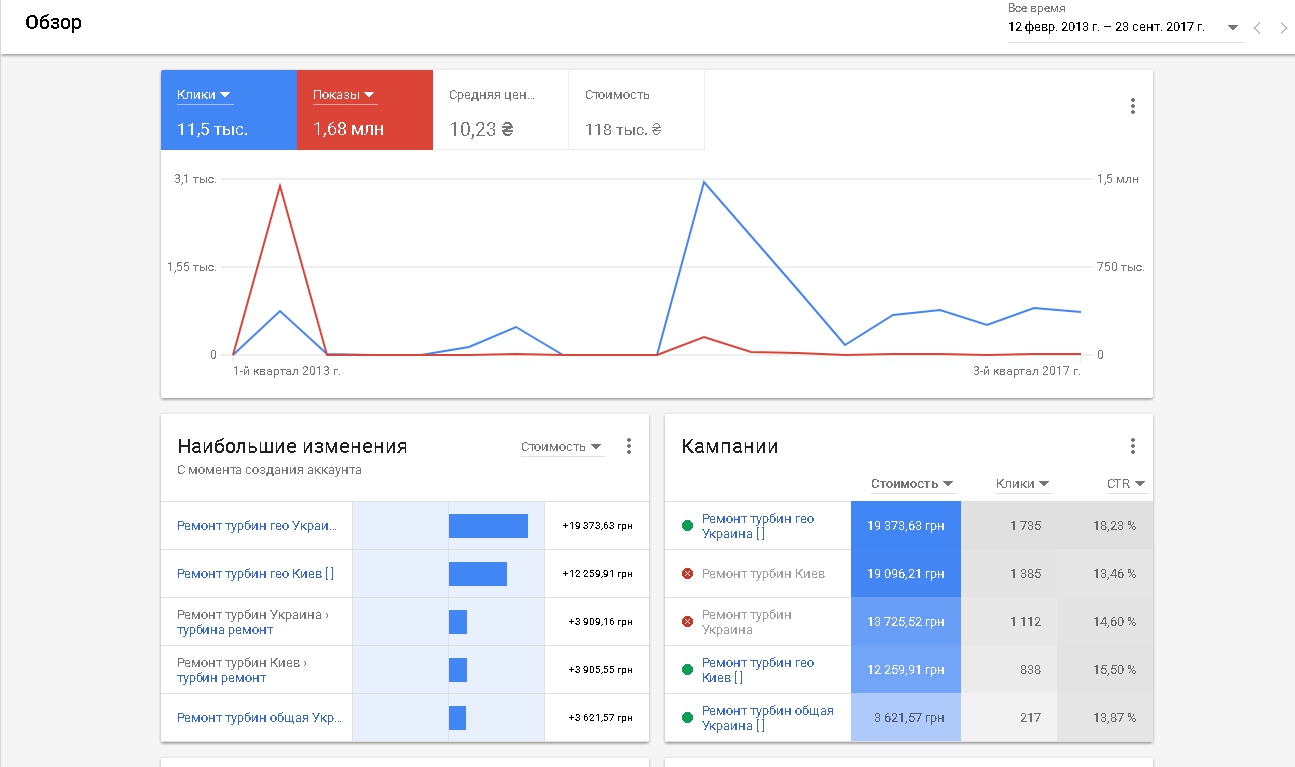Viewport: 1295px width, 767px height.
Task: Open the турбина ремонт keyword link
Action: 225,630
